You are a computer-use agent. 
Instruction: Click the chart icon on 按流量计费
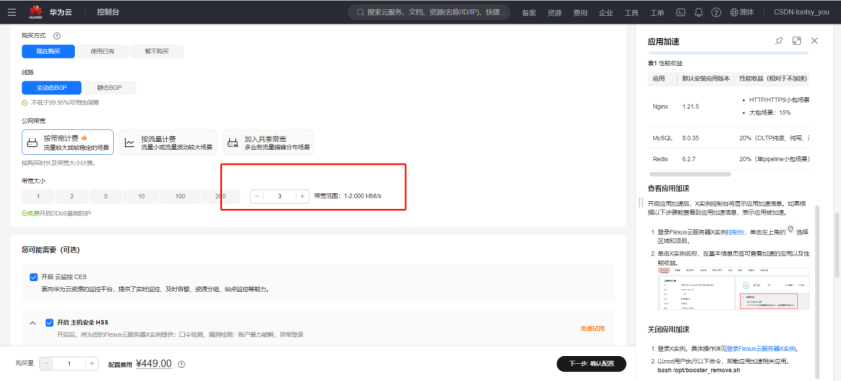(x=129, y=143)
